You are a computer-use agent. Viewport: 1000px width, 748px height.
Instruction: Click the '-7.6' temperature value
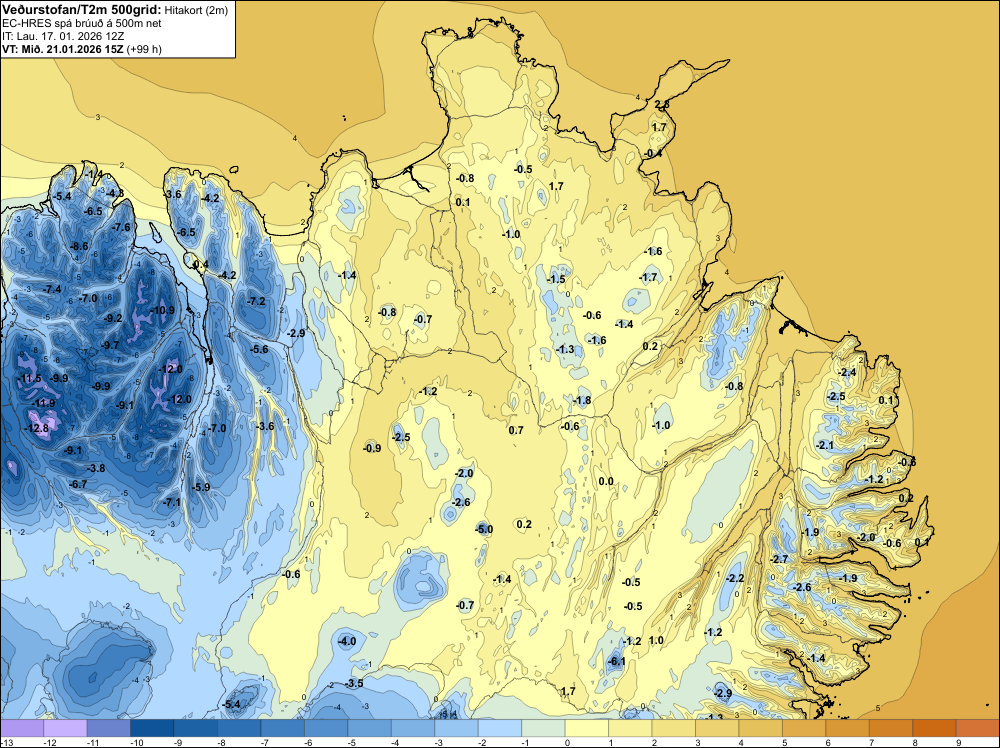[121, 227]
